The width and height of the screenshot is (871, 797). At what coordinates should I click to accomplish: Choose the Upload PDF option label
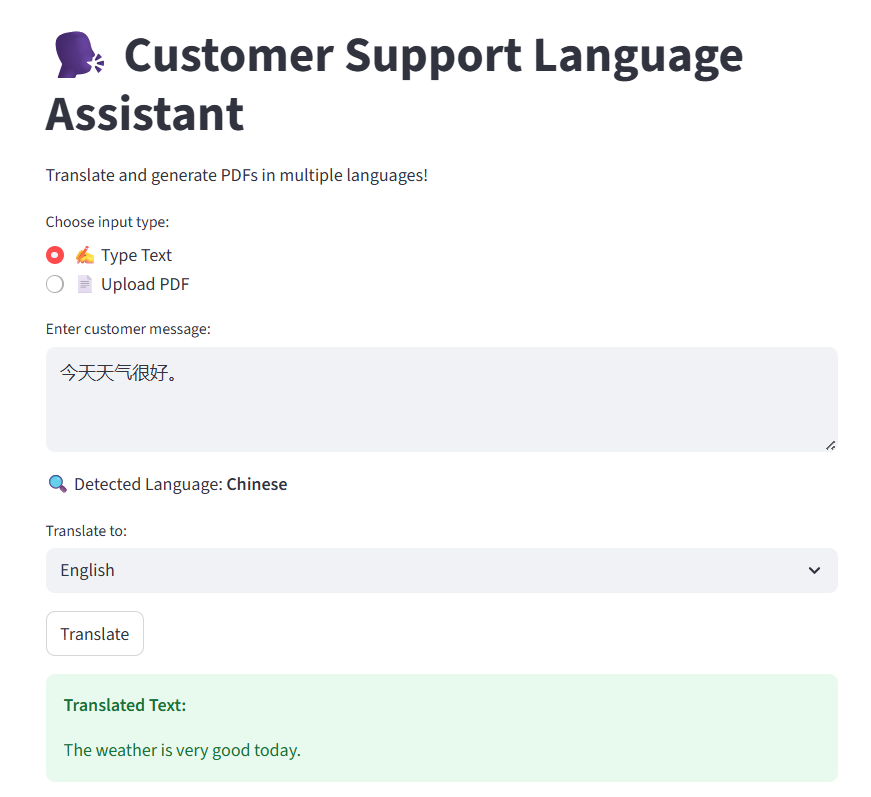[x=145, y=284]
